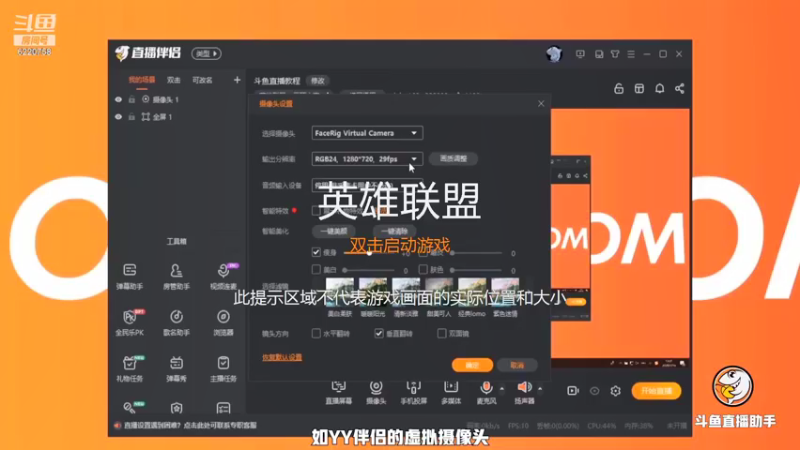Enable the 双面镜 checkbox
The image size is (800, 450).
[441, 333]
